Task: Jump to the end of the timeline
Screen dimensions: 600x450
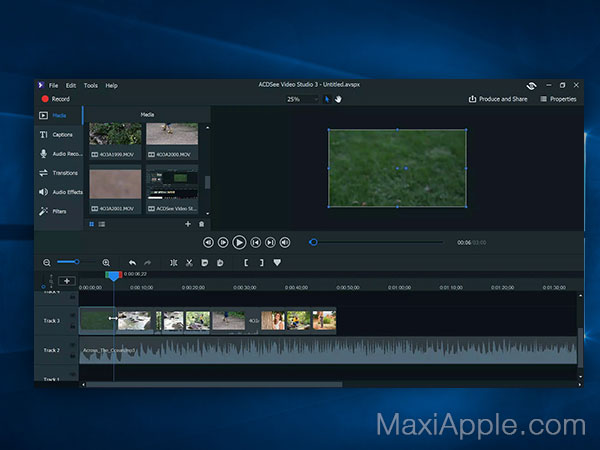Action: [x=270, y=243]
